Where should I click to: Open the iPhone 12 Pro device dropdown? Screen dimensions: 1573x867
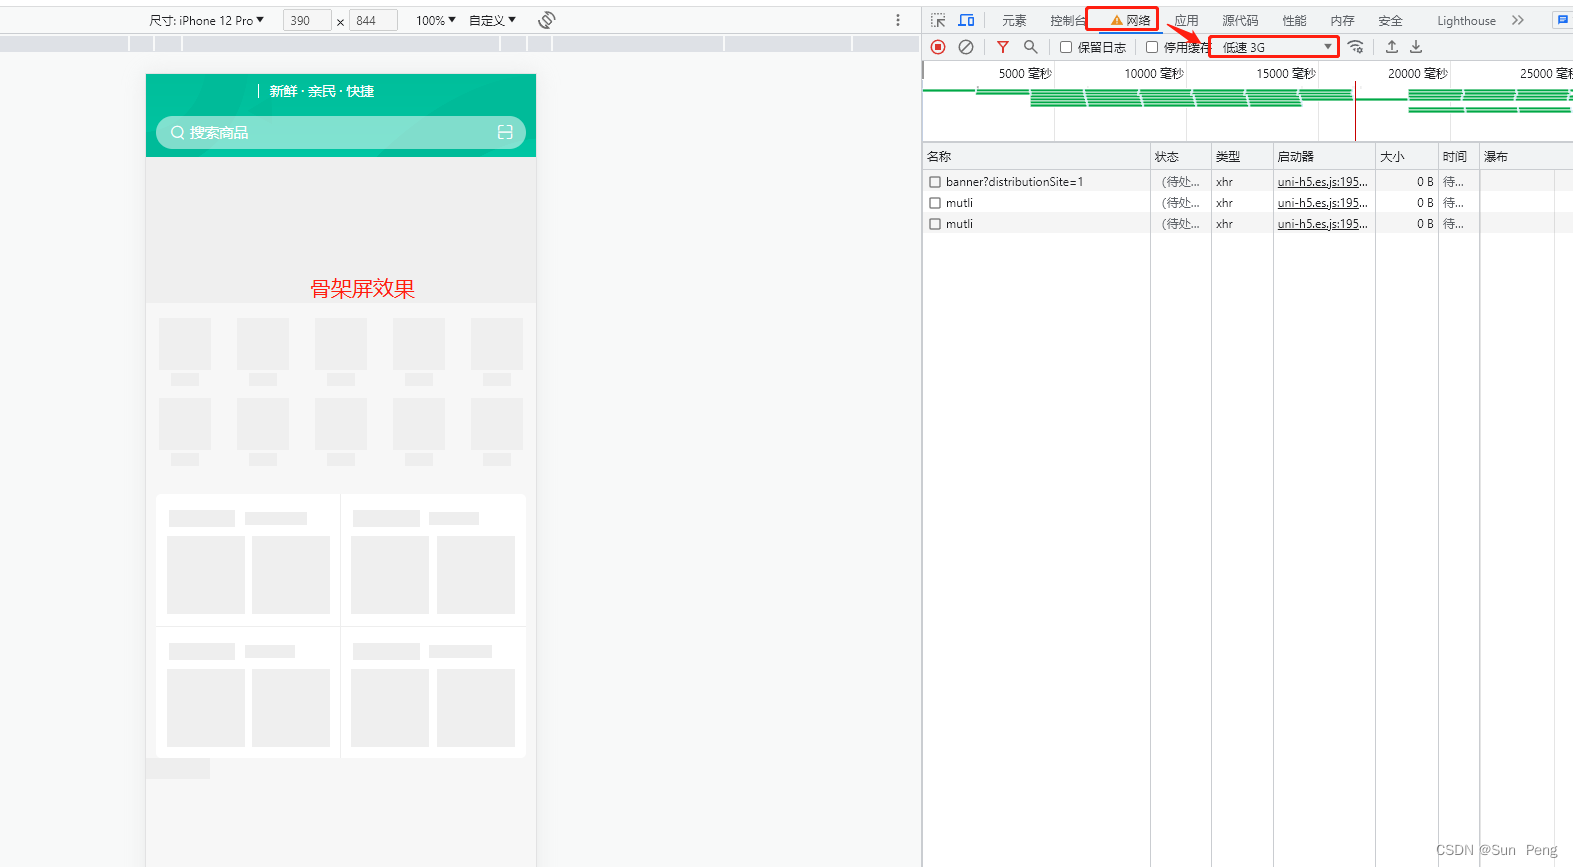207,20
